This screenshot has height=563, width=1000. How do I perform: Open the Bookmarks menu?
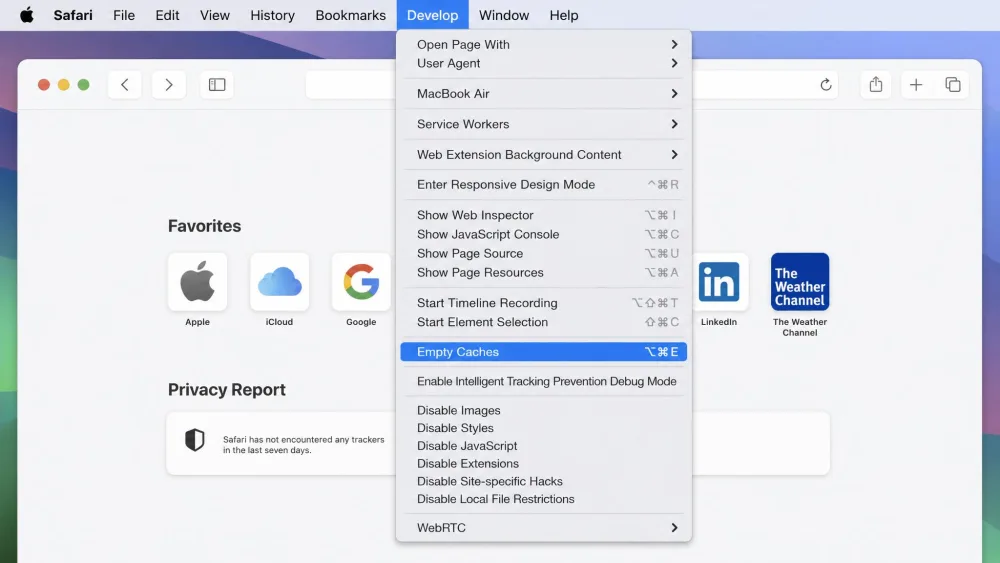point(351,15)
